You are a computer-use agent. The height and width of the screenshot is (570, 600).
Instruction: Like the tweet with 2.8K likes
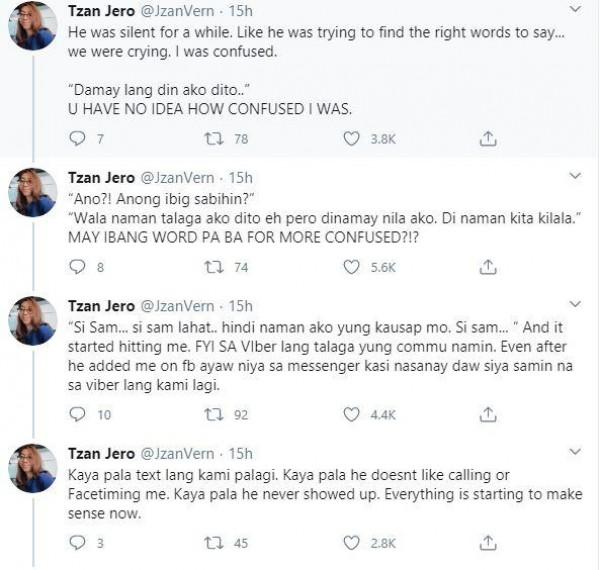351,543
